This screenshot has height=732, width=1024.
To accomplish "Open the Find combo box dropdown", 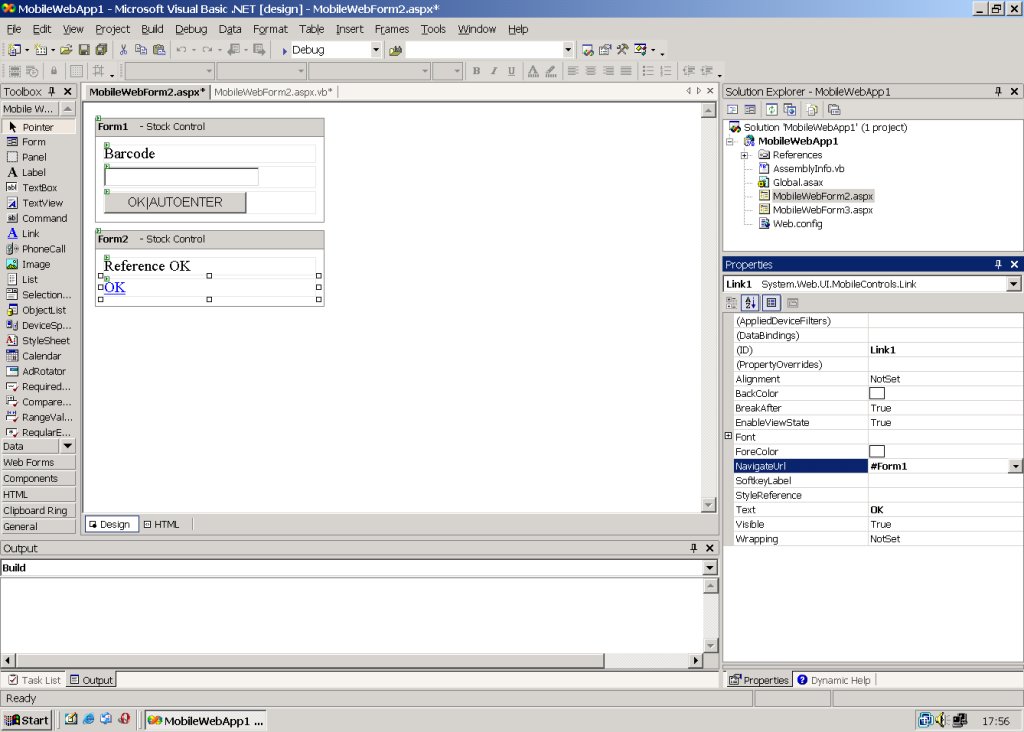I will coord(568,50).
